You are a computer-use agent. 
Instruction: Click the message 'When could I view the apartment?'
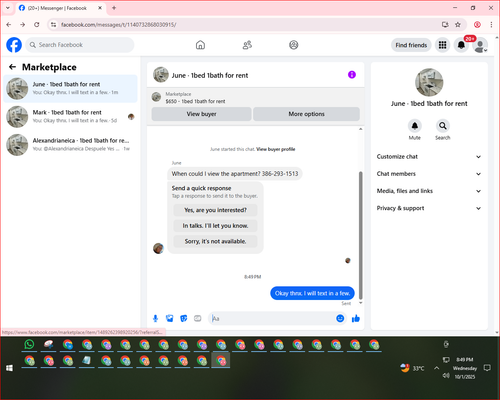point(235,174)
